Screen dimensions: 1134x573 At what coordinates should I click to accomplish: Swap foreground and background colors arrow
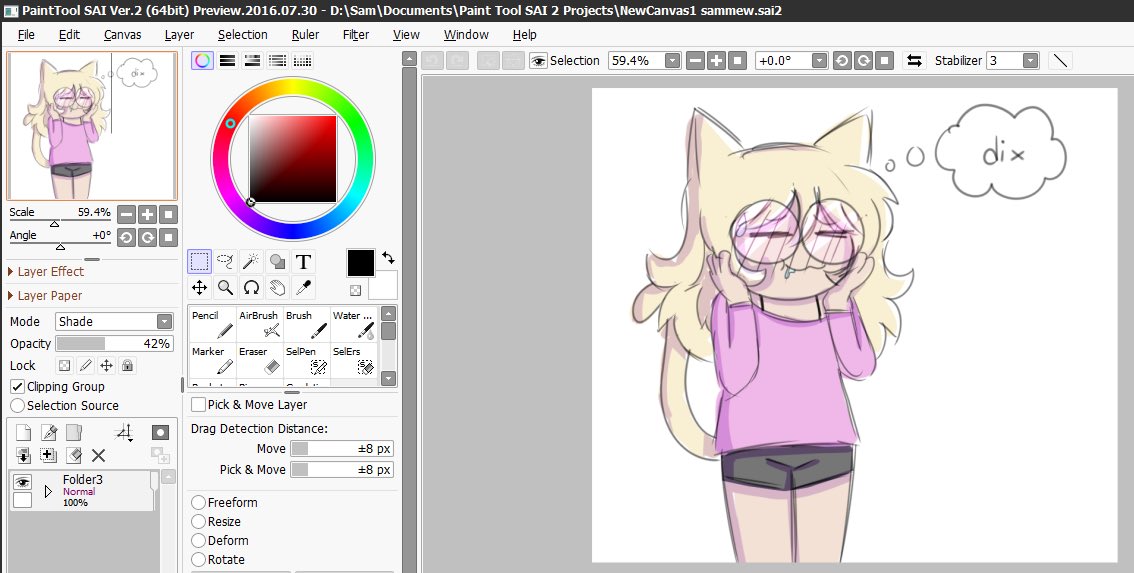388,258
